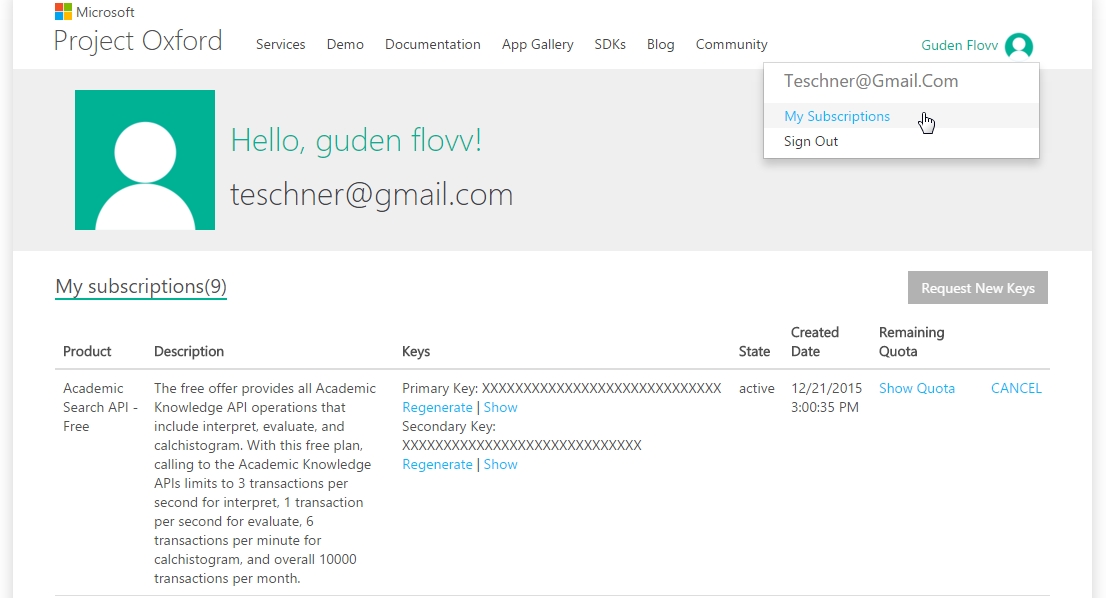Go to the Demo page
The height and width of the screenshot is (598, 1106).
(345, 44)
